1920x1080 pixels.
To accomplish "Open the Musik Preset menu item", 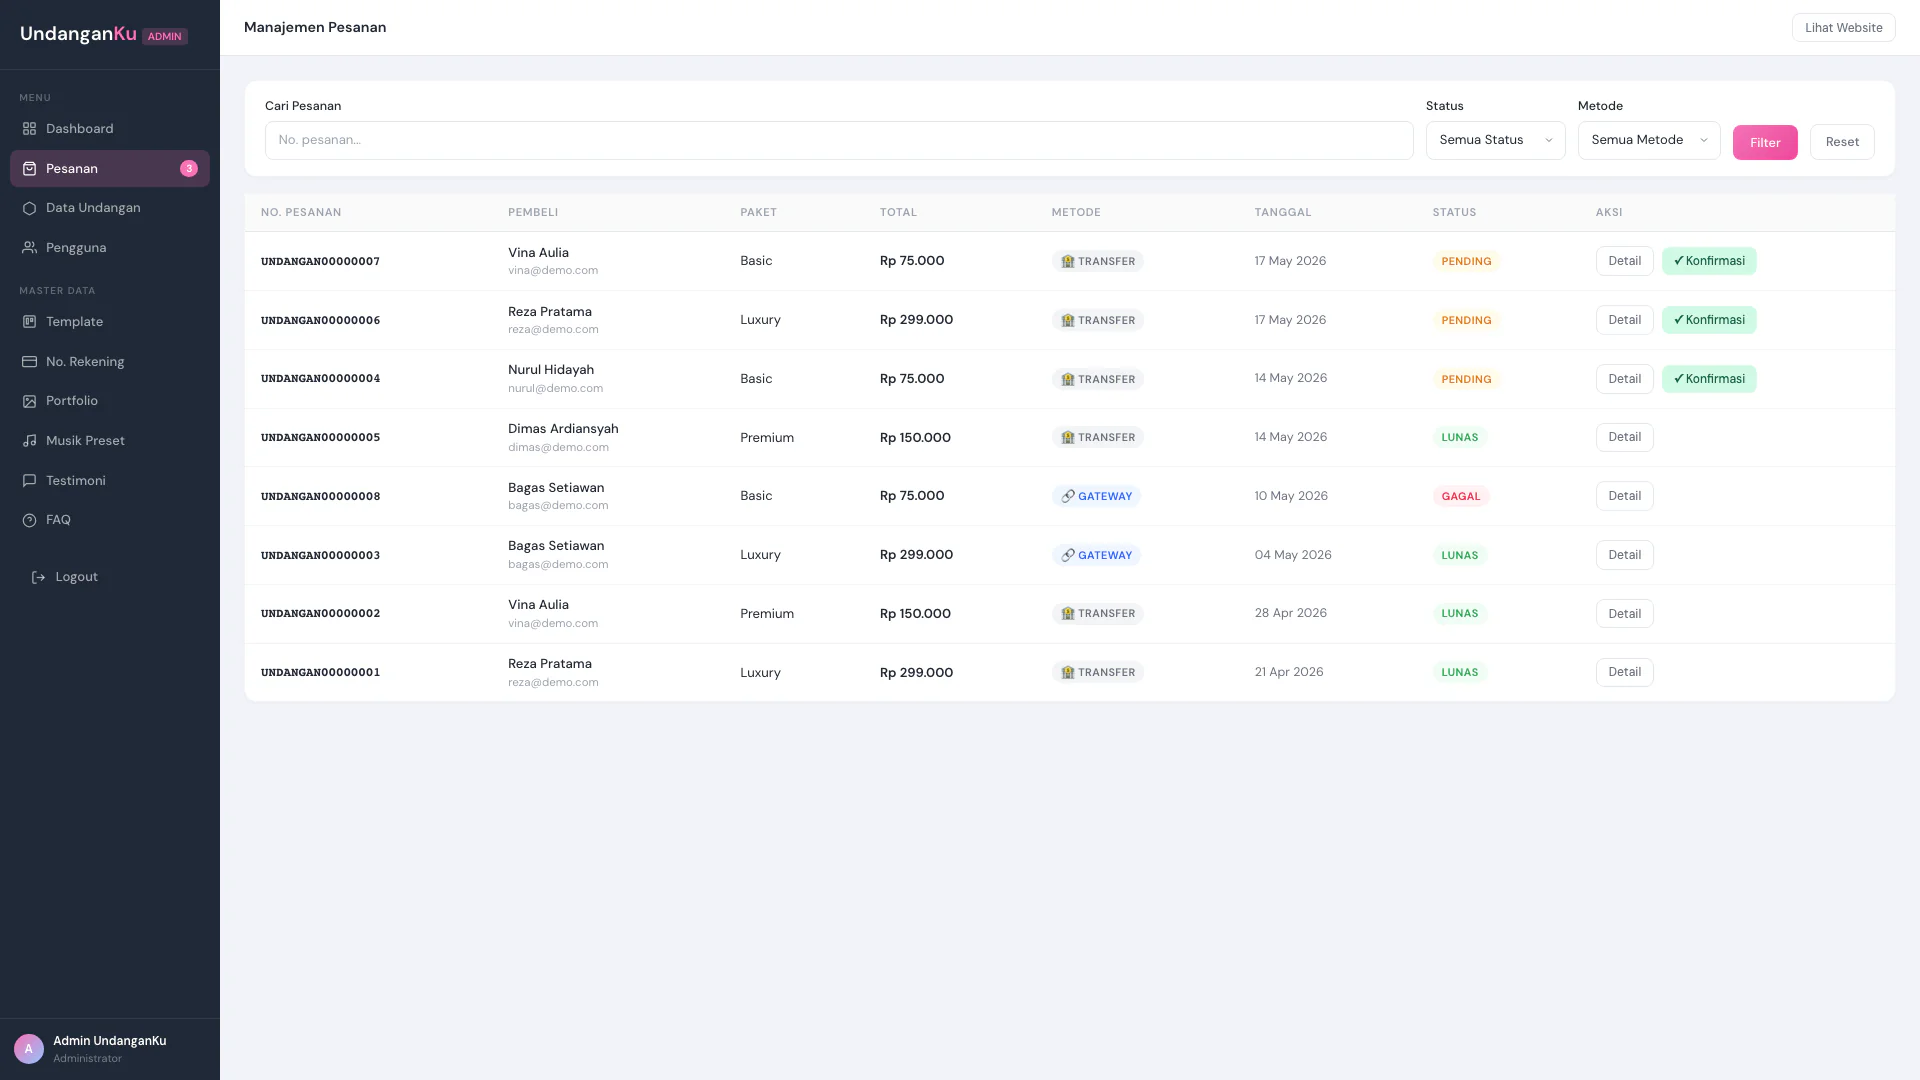I will click(x=110, y=441).
